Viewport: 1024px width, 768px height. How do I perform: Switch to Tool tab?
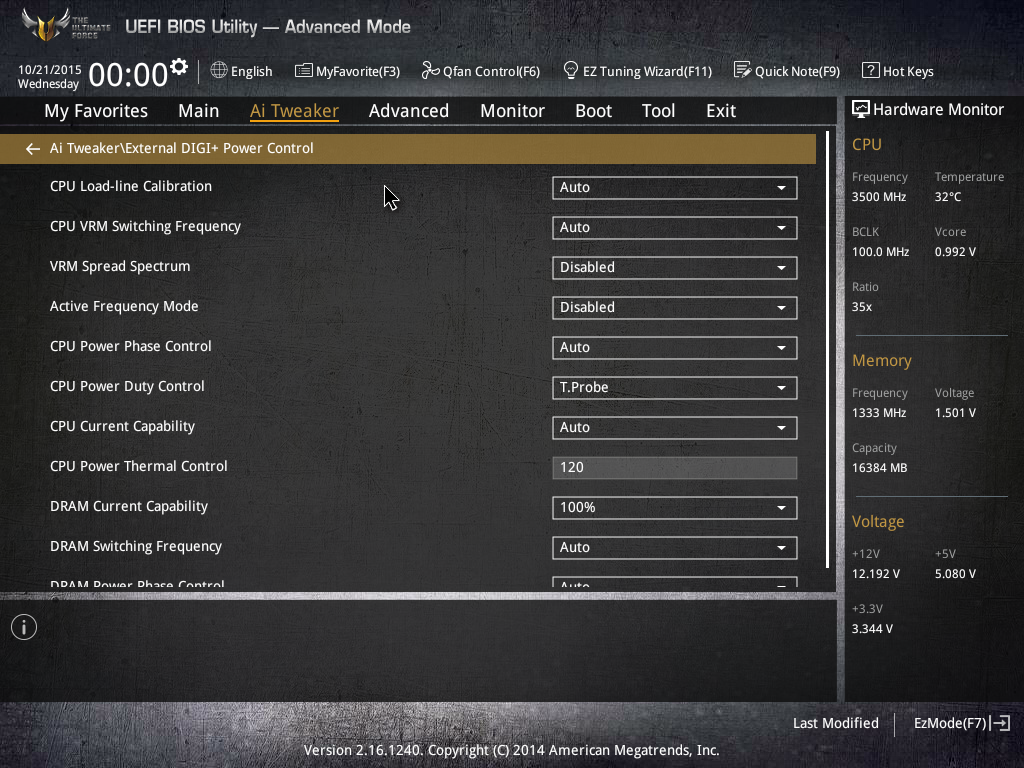658,110
